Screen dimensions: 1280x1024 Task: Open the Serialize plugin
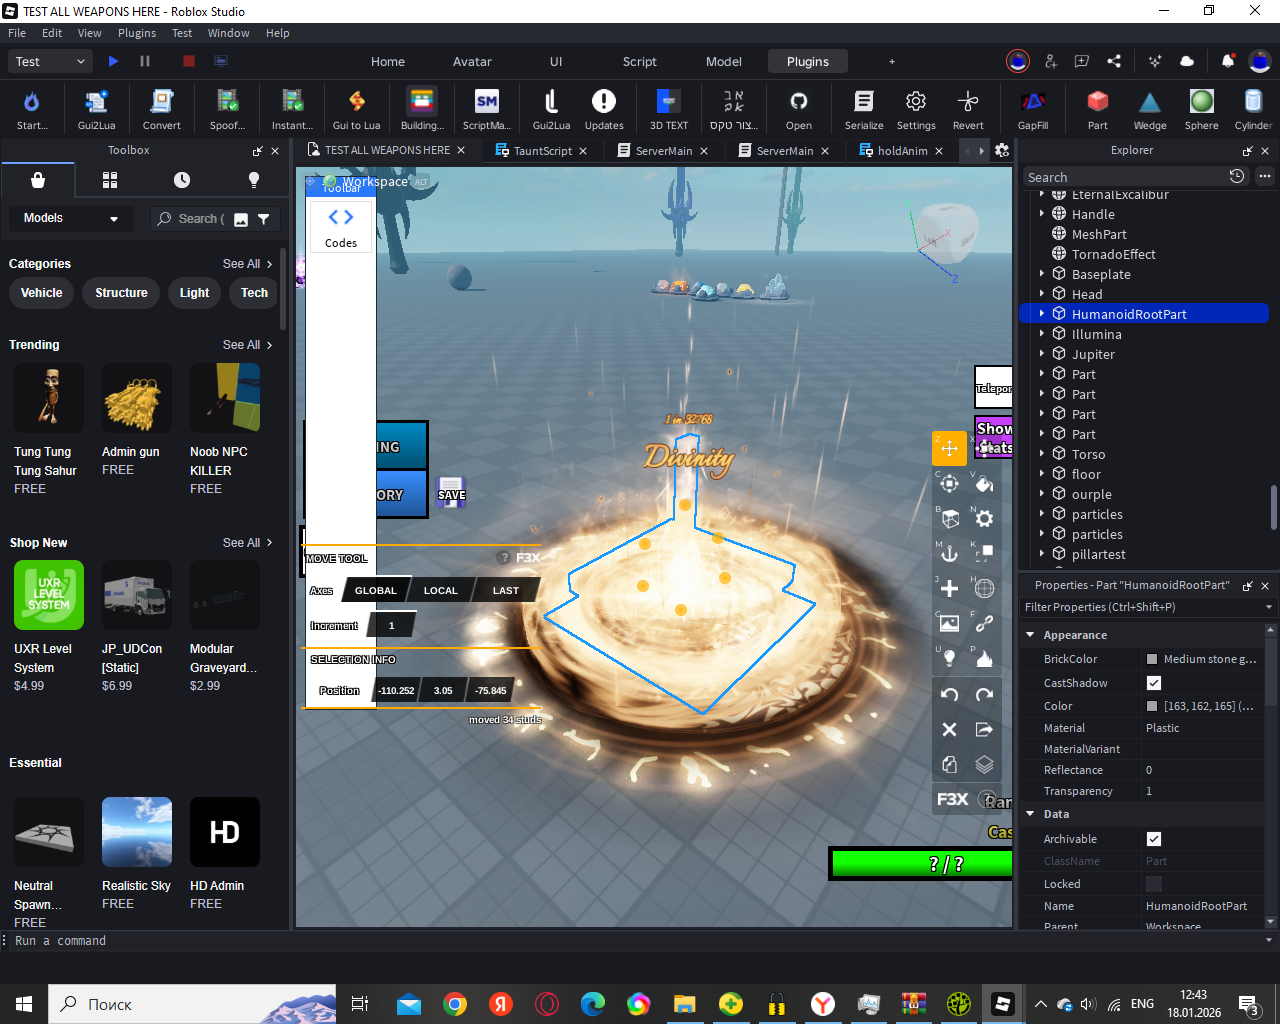pos(864,109)
